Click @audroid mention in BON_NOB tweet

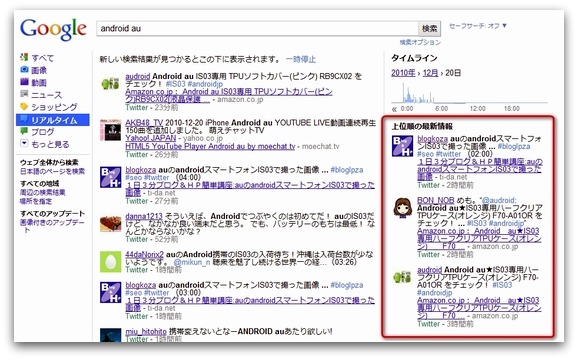coord(499,200)
